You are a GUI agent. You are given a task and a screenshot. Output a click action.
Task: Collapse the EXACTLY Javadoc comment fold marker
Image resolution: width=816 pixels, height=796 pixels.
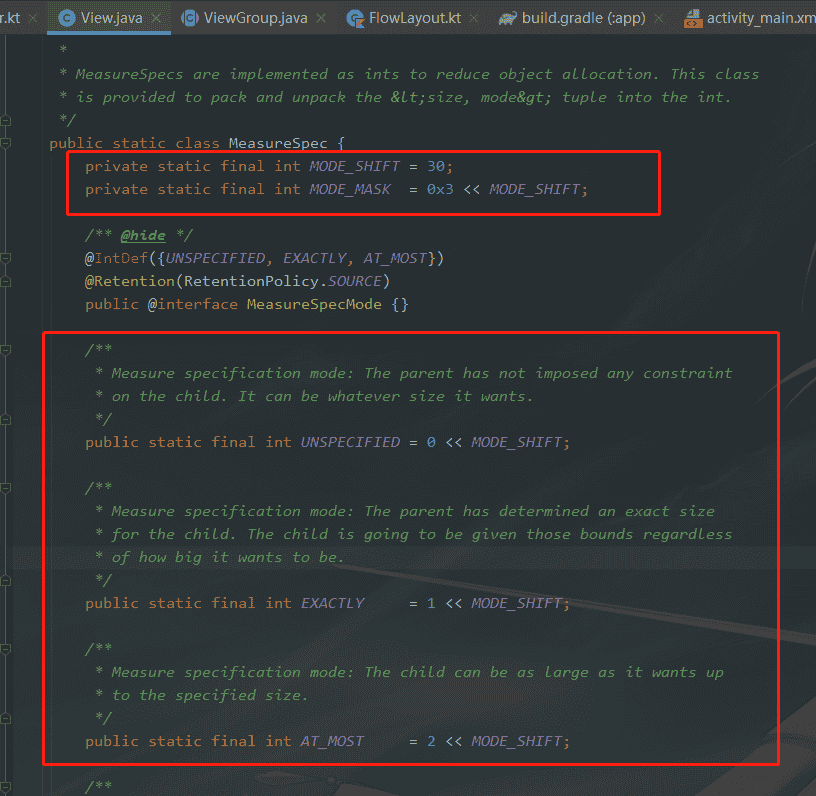(x=6, y=488)
